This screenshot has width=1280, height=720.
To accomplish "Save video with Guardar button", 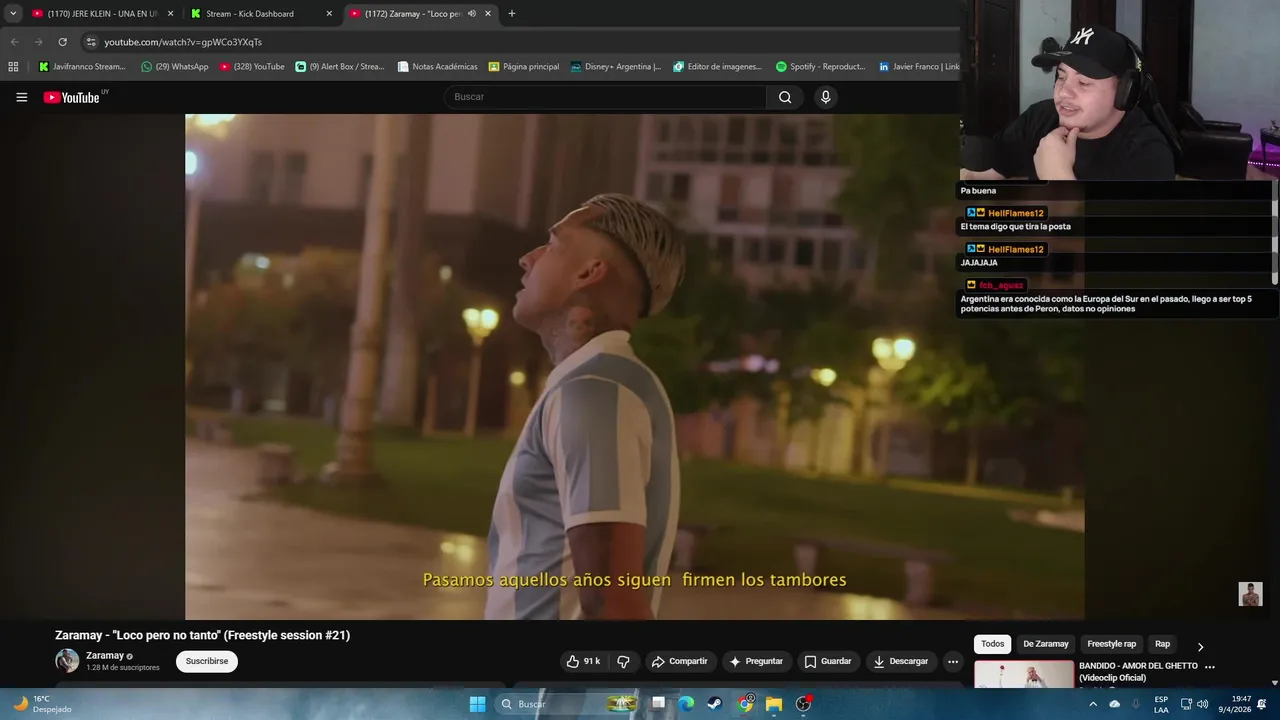I will [828, 661].
